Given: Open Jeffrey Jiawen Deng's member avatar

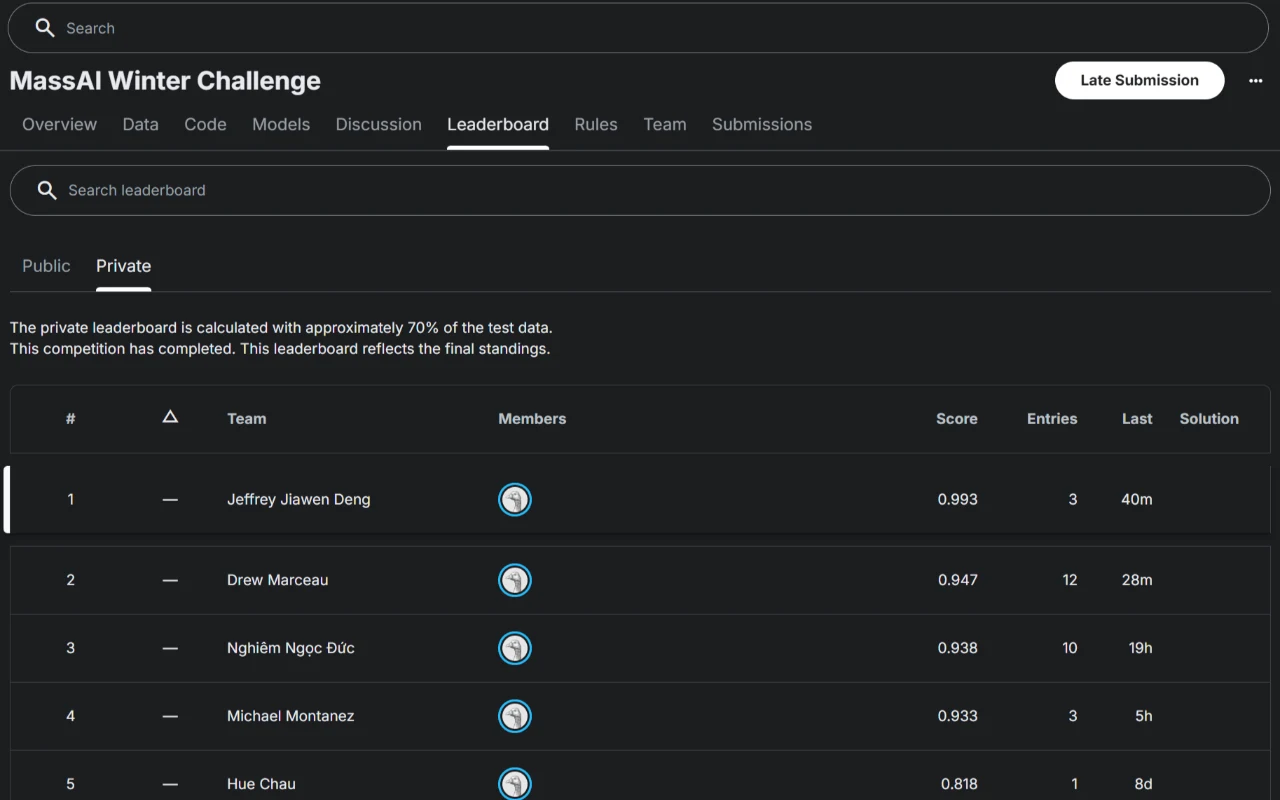Looking at the screenshot, I should tap(515, 499).
